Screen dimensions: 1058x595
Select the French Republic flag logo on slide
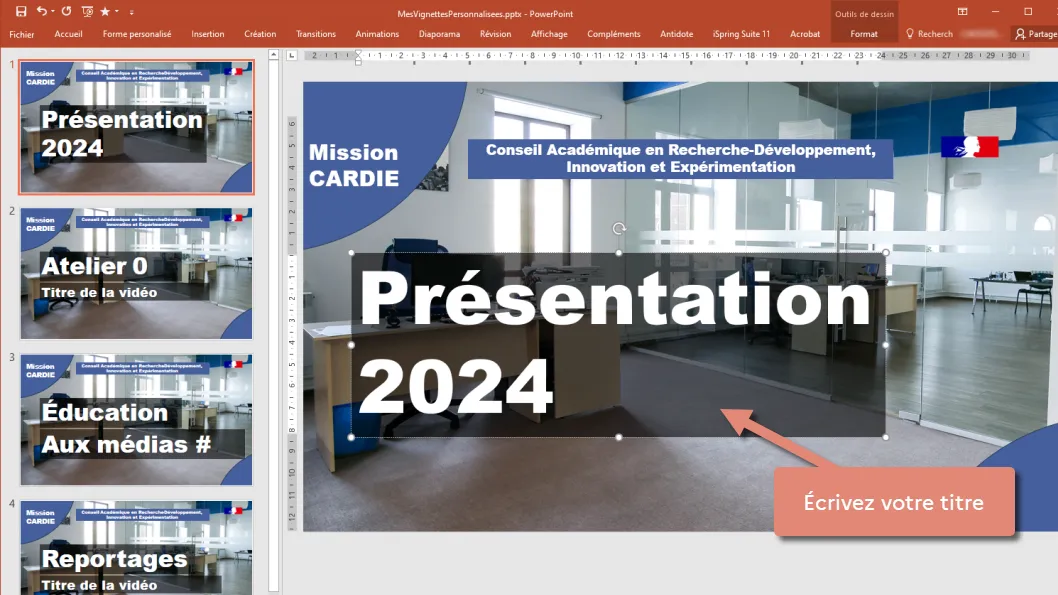[970, 147]
